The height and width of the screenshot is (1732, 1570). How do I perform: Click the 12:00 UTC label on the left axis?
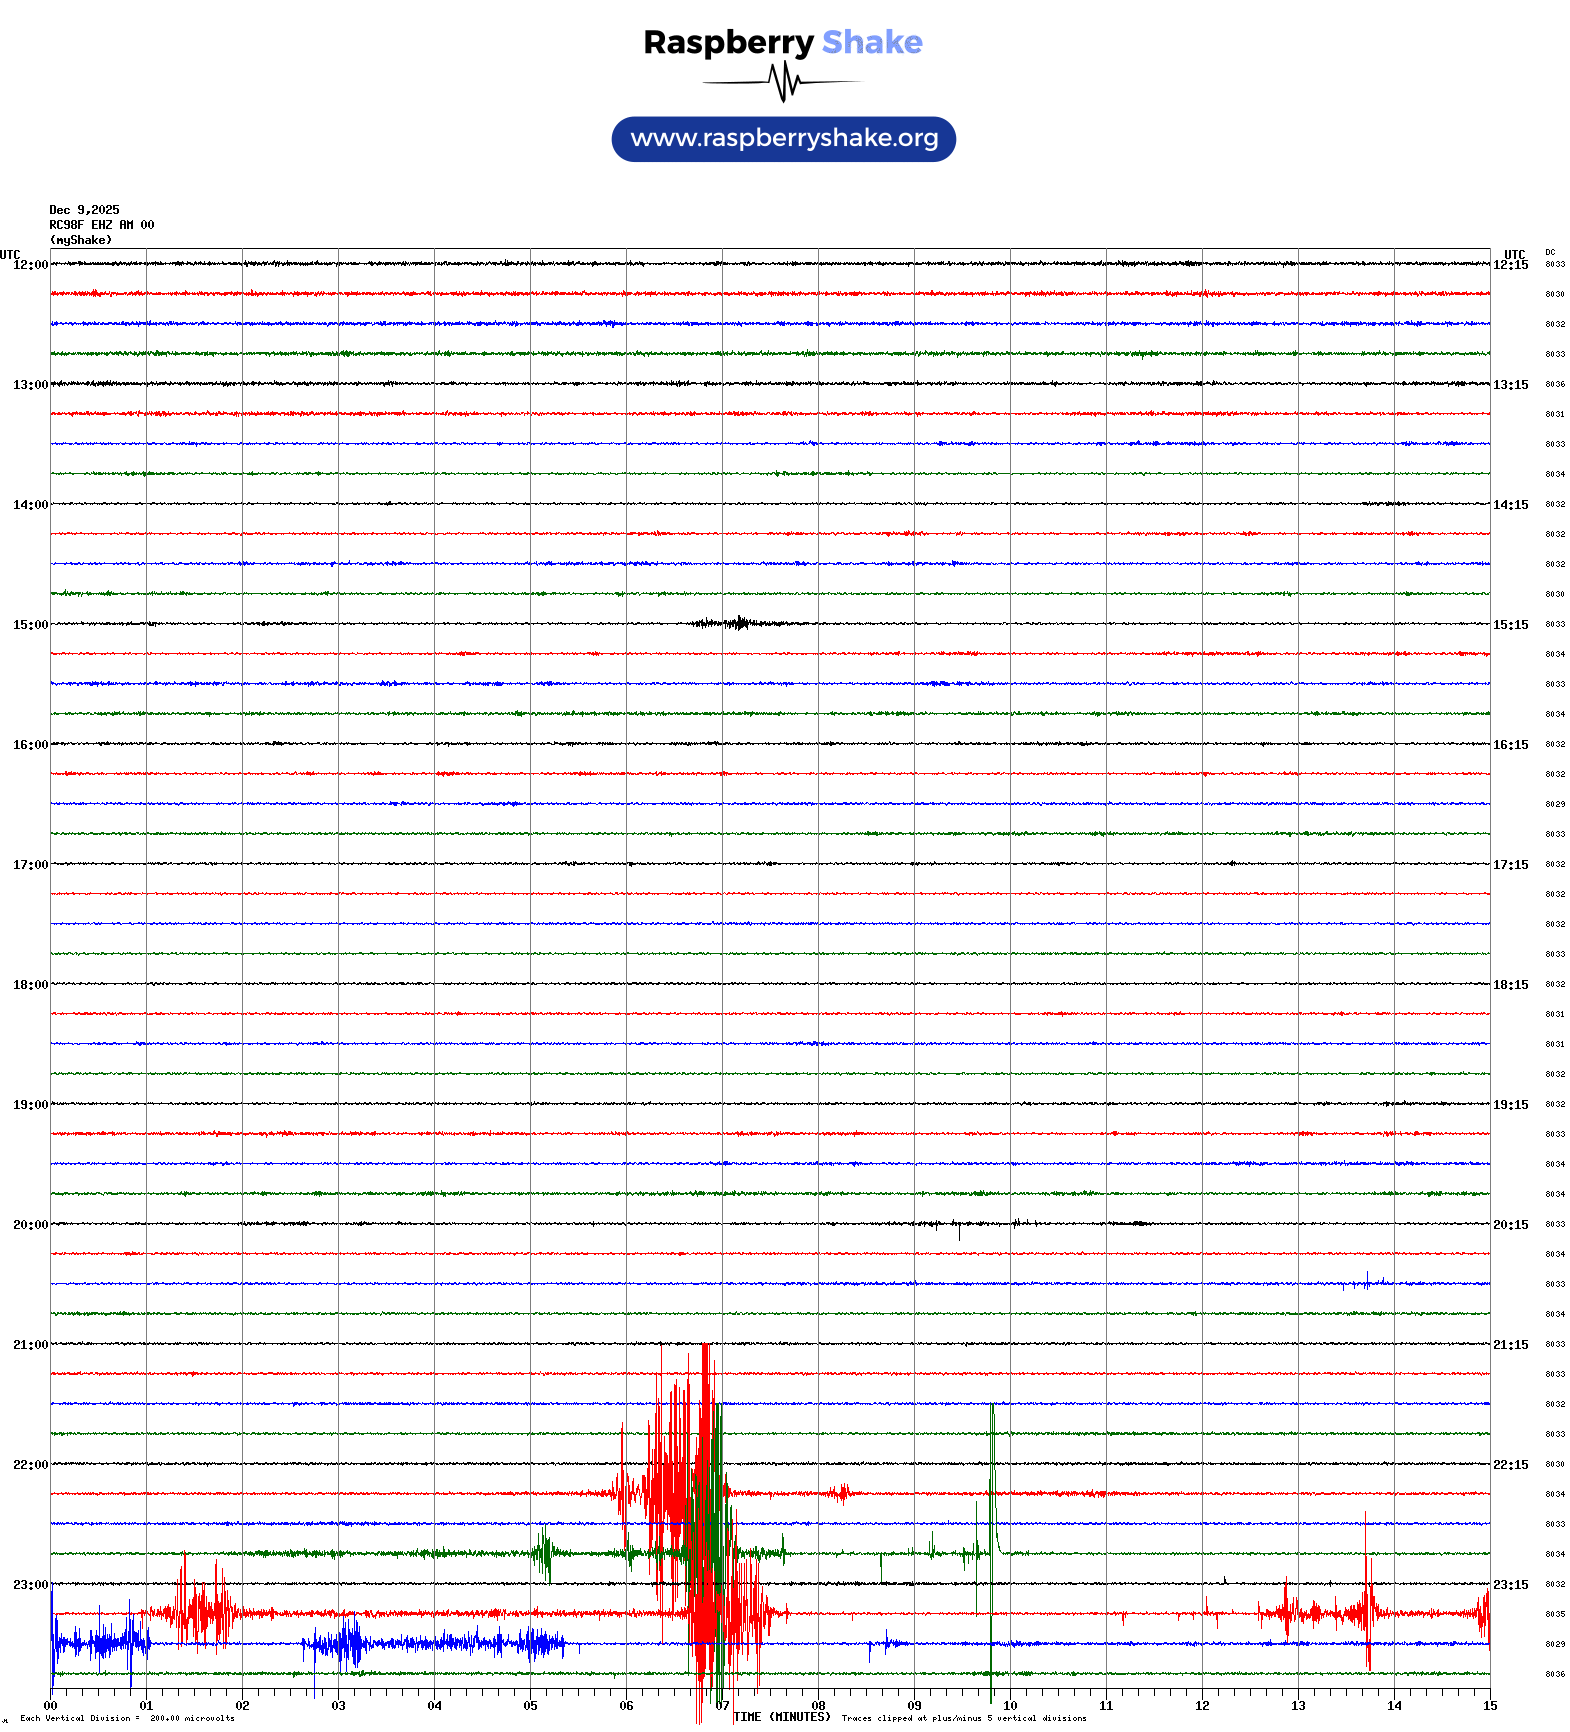click(x=30, y=265)
